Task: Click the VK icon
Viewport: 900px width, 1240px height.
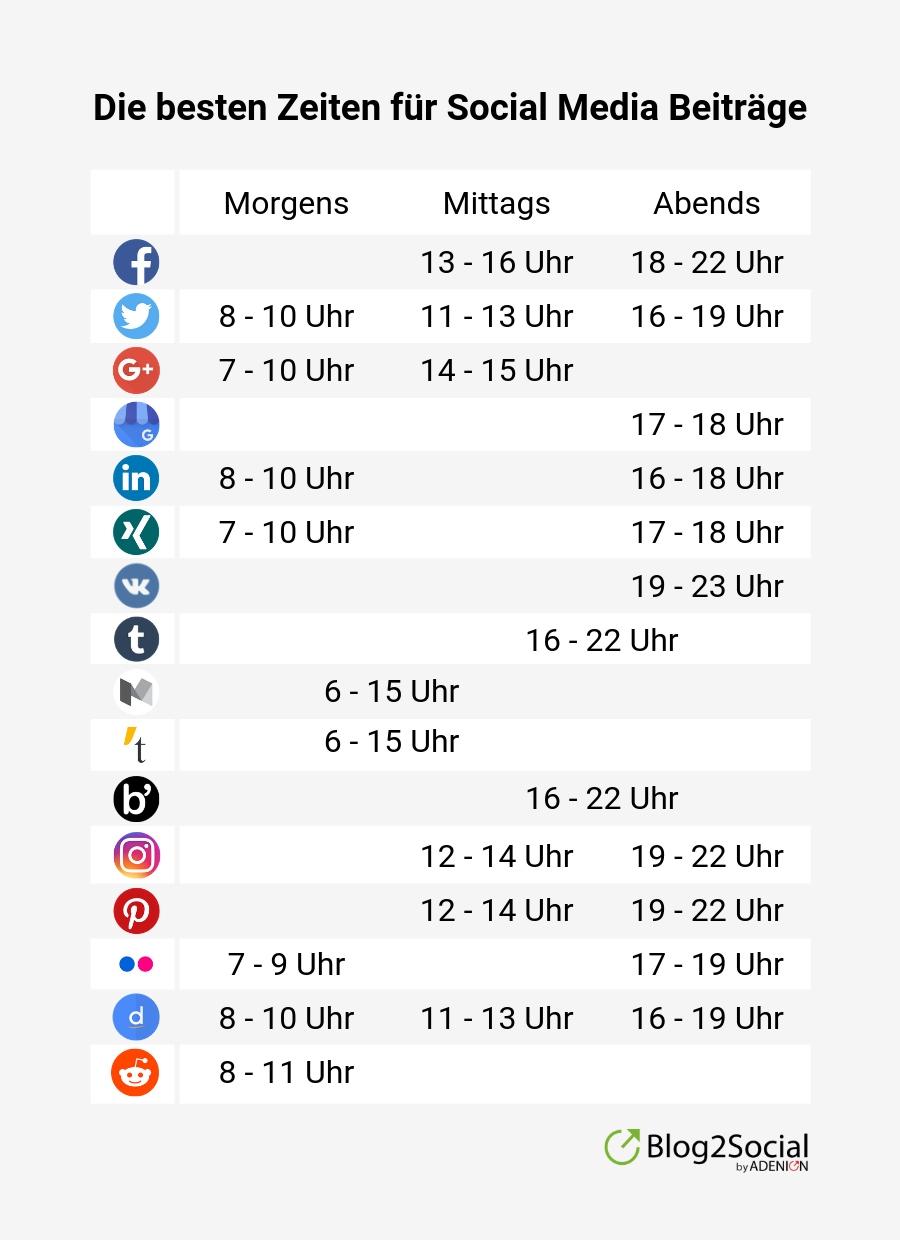Action: tap(136, 586)
